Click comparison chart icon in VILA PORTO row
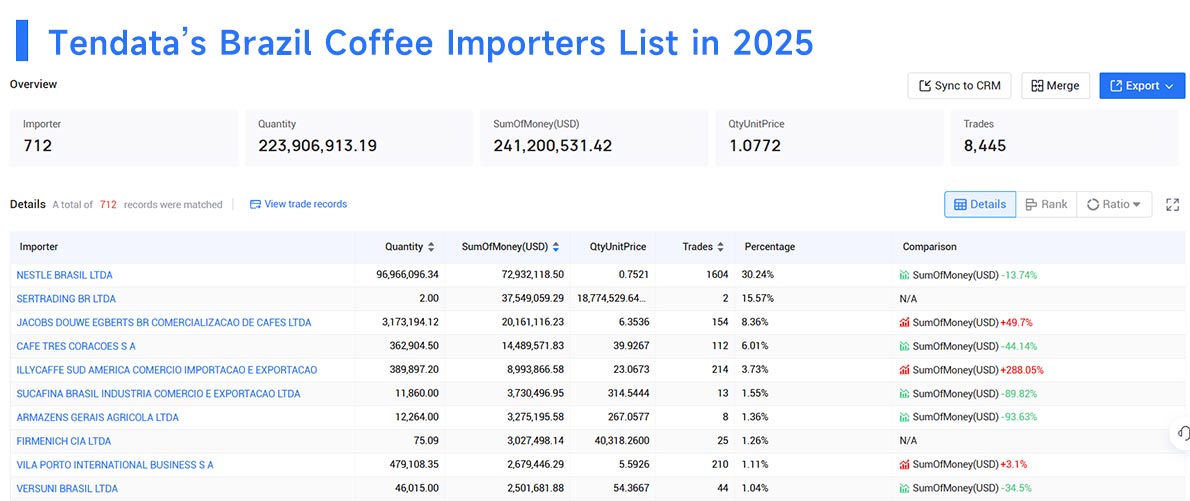 [904, 465]
